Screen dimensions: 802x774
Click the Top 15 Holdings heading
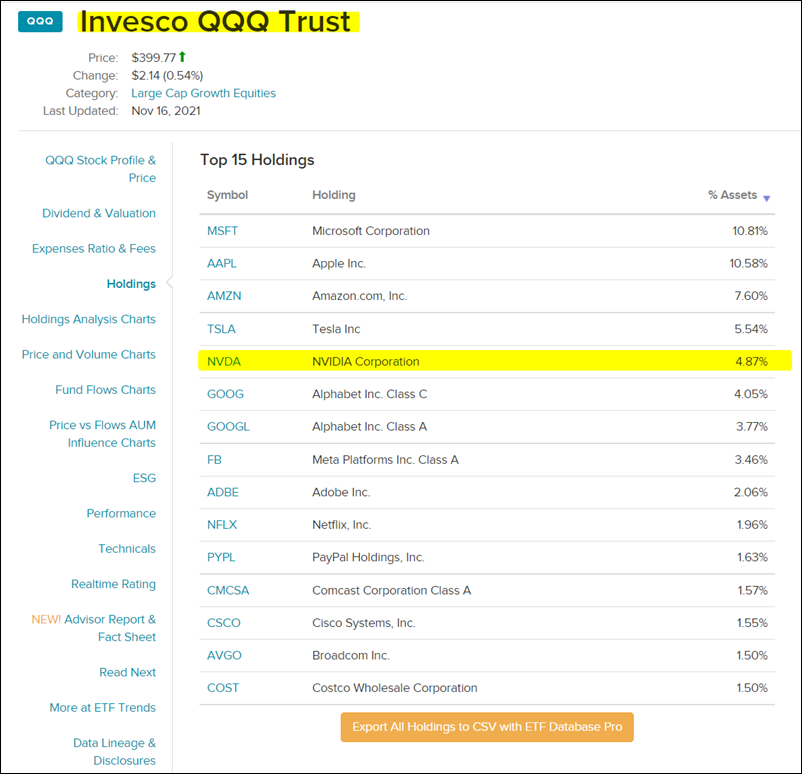[257, 160]
